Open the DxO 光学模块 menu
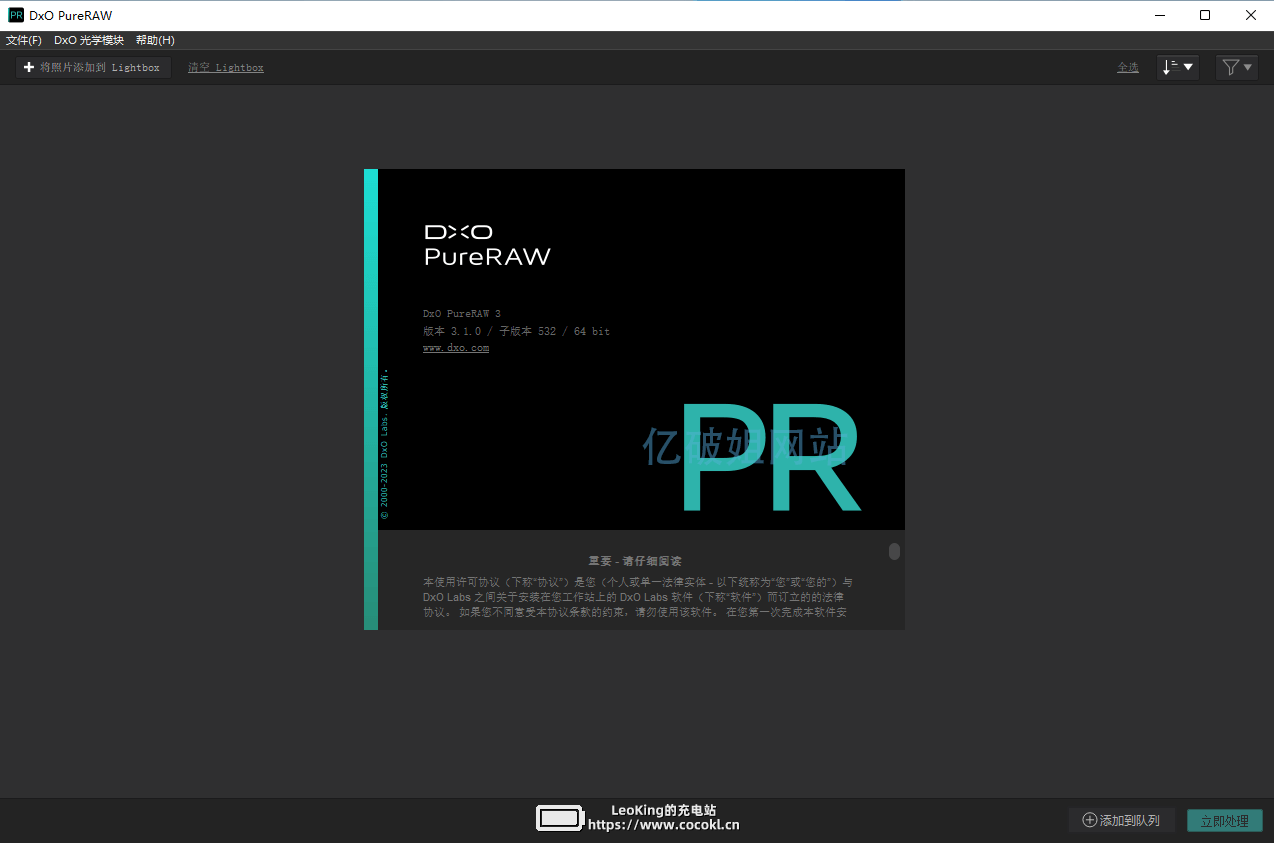Screen dimensions: 1274x843 pos(89,40)
